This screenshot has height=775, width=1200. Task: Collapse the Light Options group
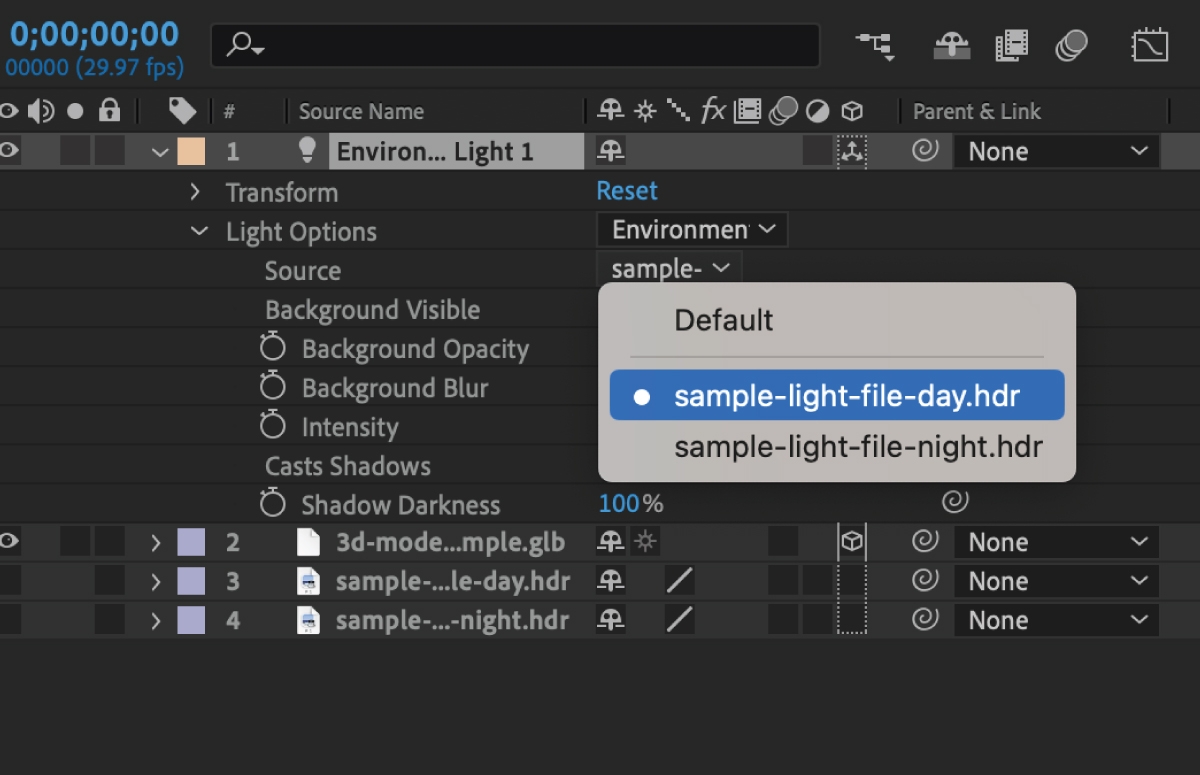[x=199, y=231]
